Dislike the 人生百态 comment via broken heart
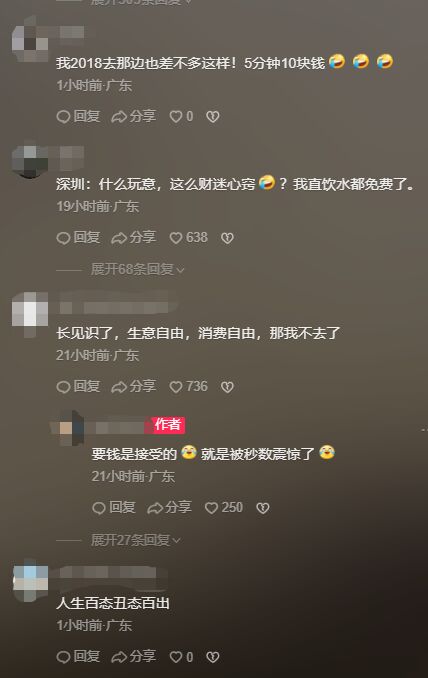The width and height of the screenshot is (428, 678). pyautogui.click(x=213, y=657)
